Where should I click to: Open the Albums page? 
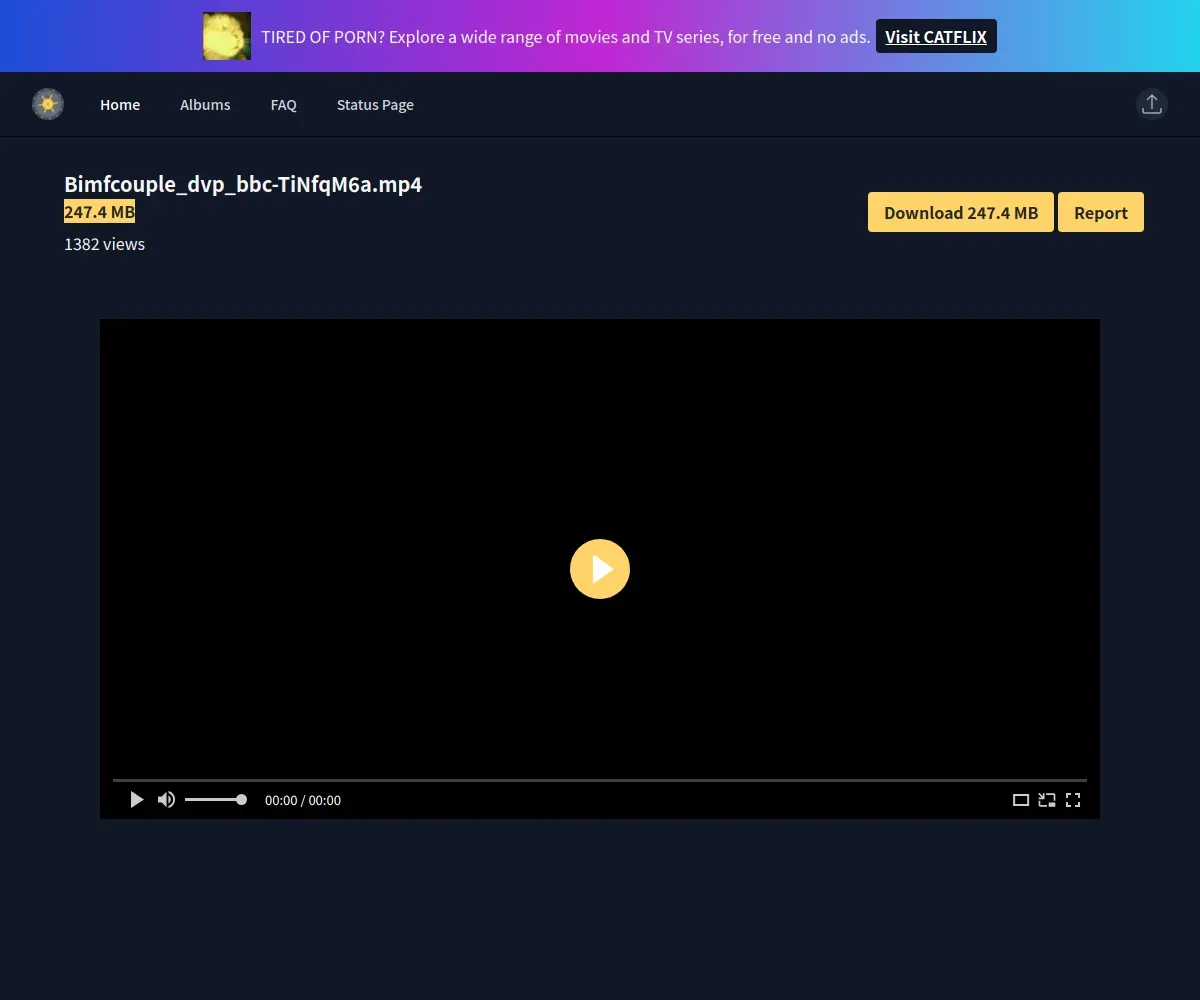point(205,105)
